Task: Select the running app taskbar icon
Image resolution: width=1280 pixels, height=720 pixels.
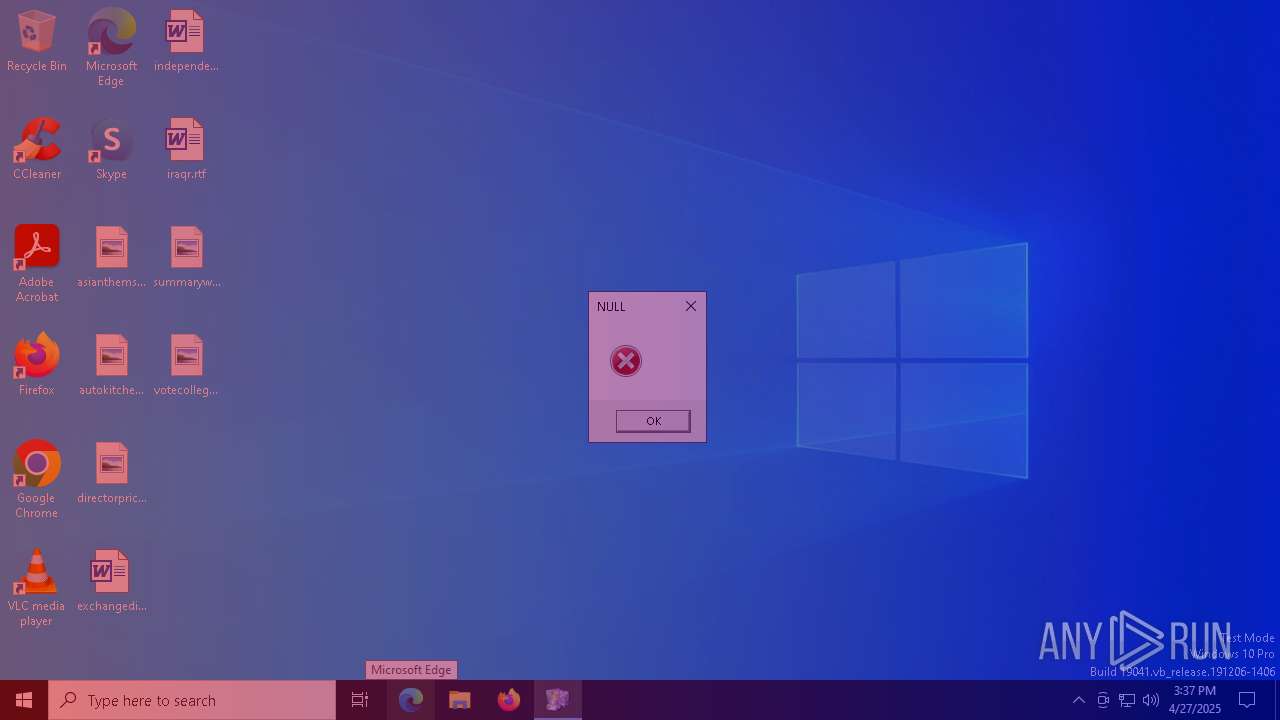Action: pyautogui.click(x=558, y=700)
